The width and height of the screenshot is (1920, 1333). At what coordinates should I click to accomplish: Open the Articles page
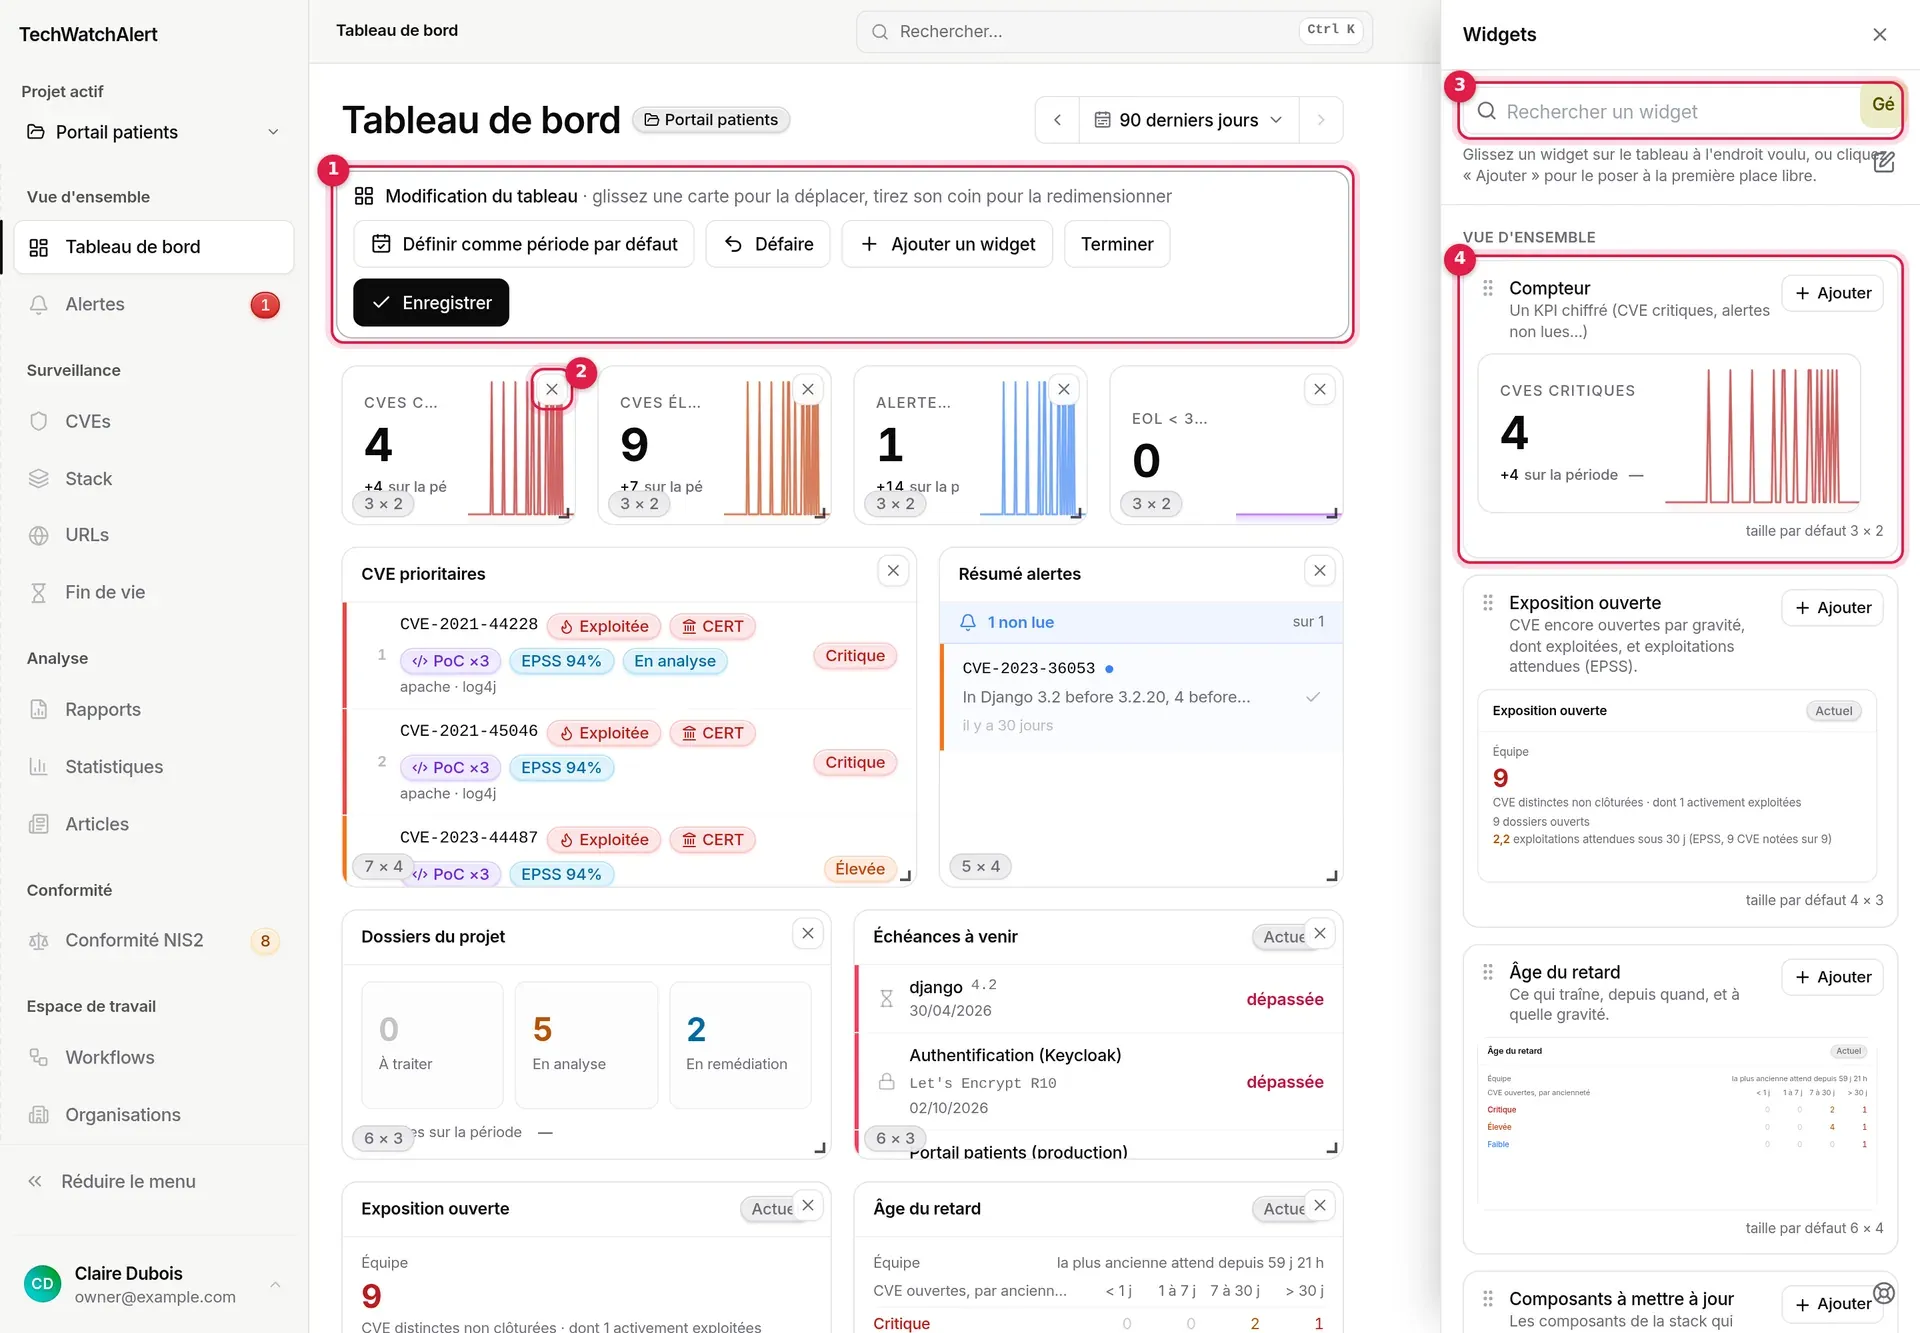click(153, 824)
